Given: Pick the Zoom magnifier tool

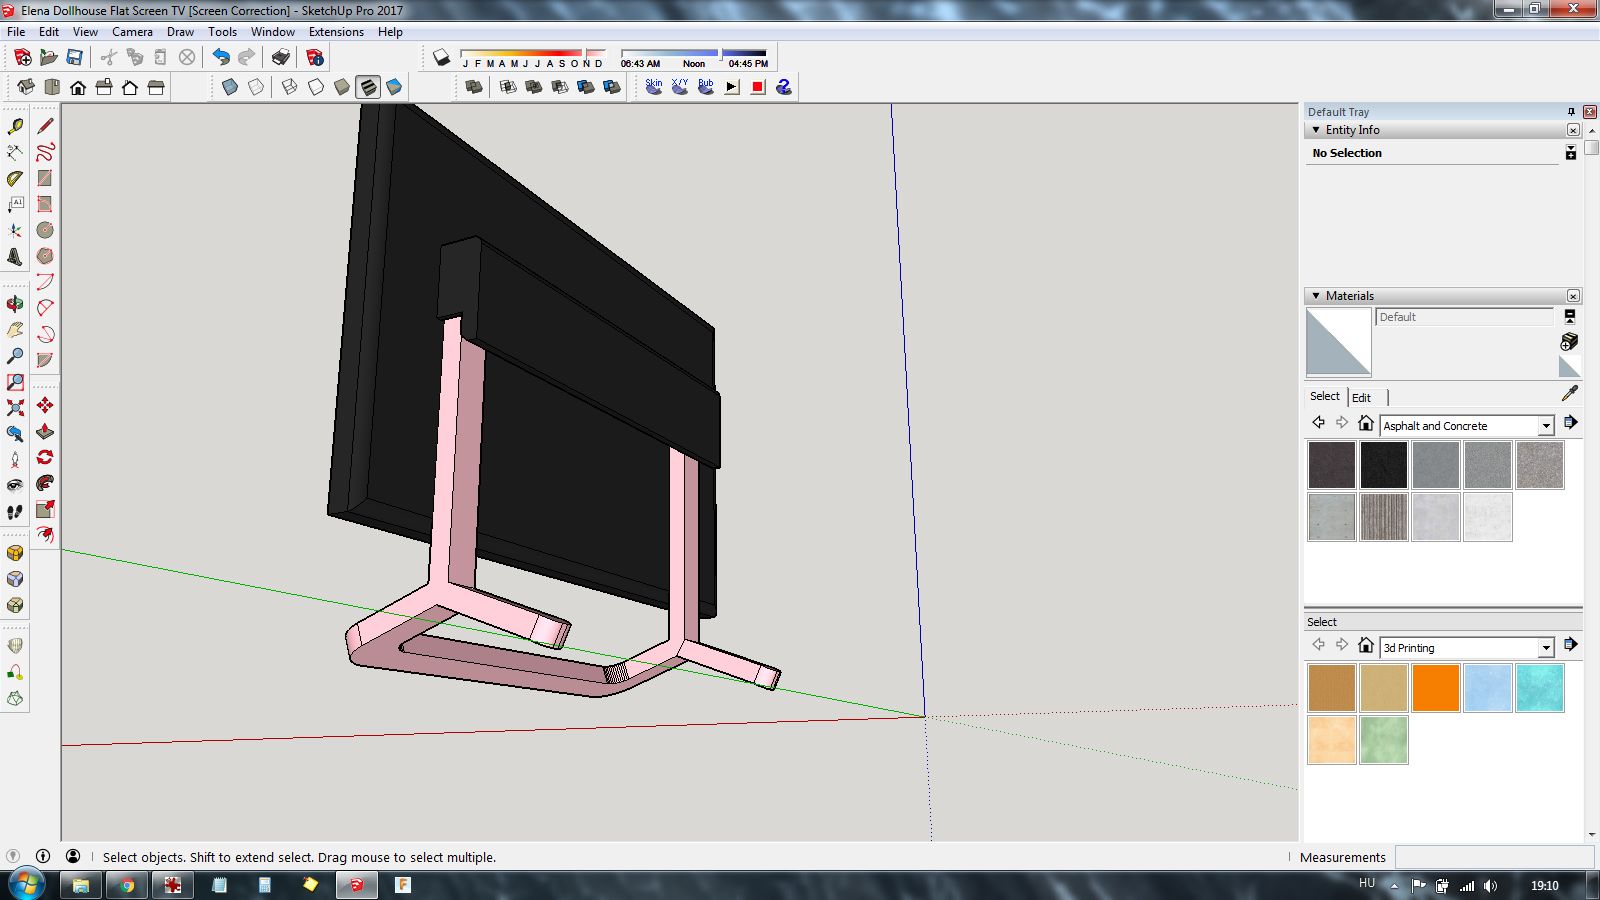Looking at the screenshot, I should click(x=15, y=356).
